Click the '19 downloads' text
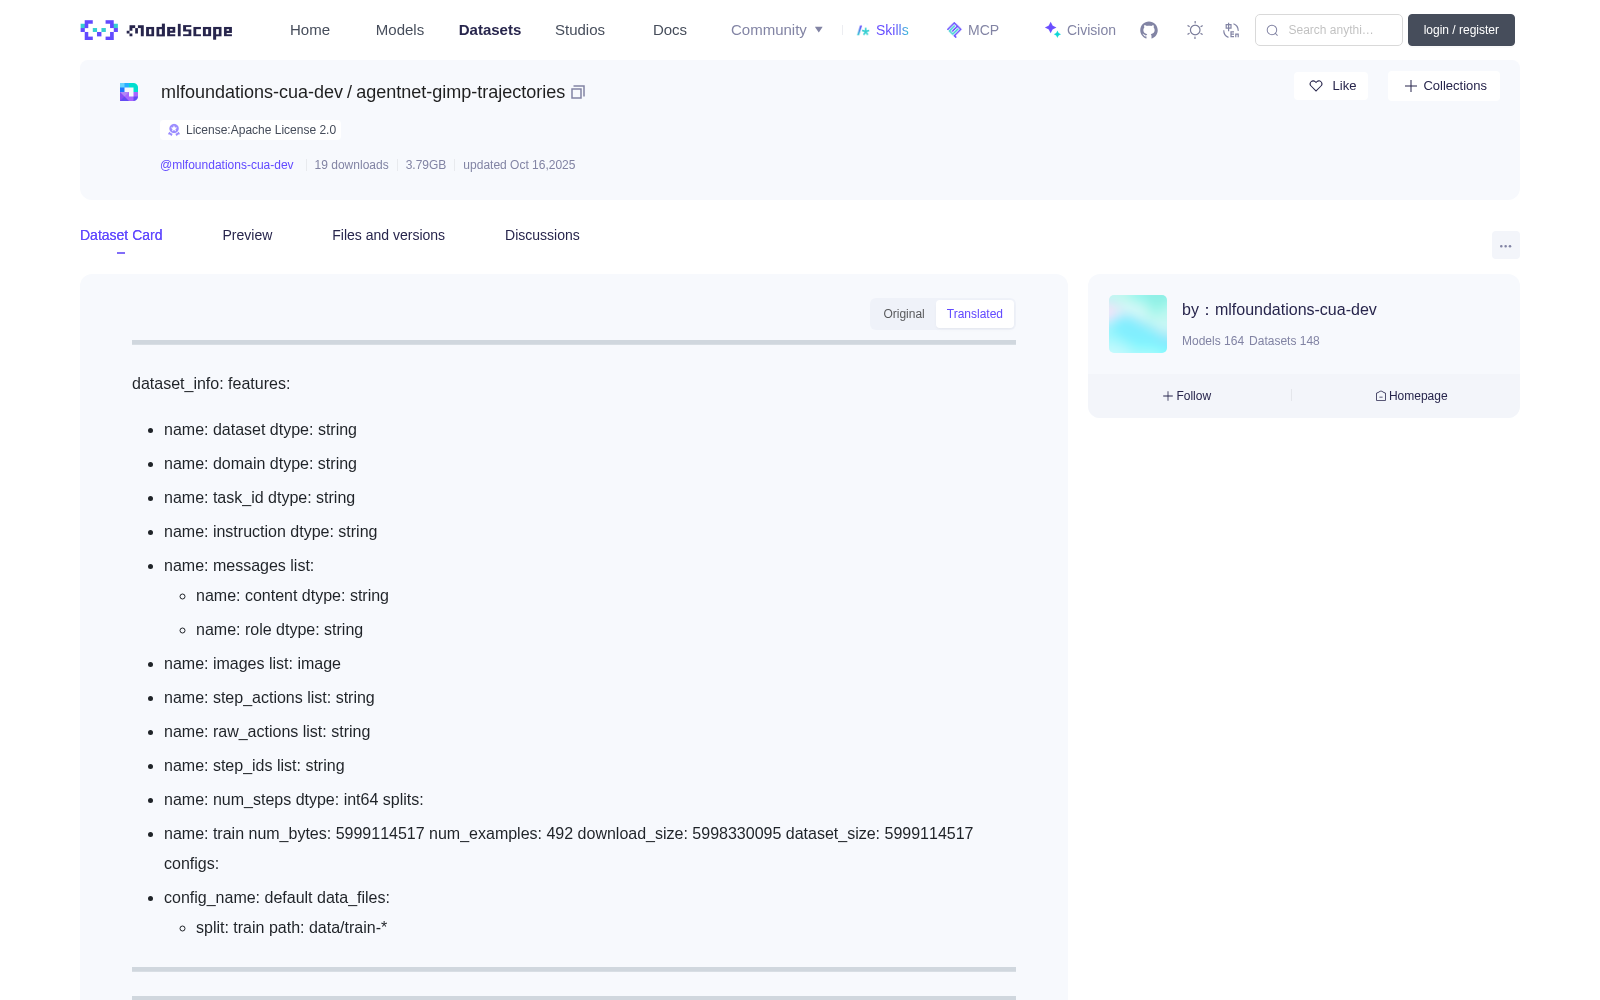The image size is (1600, 1000). [351, 165]
